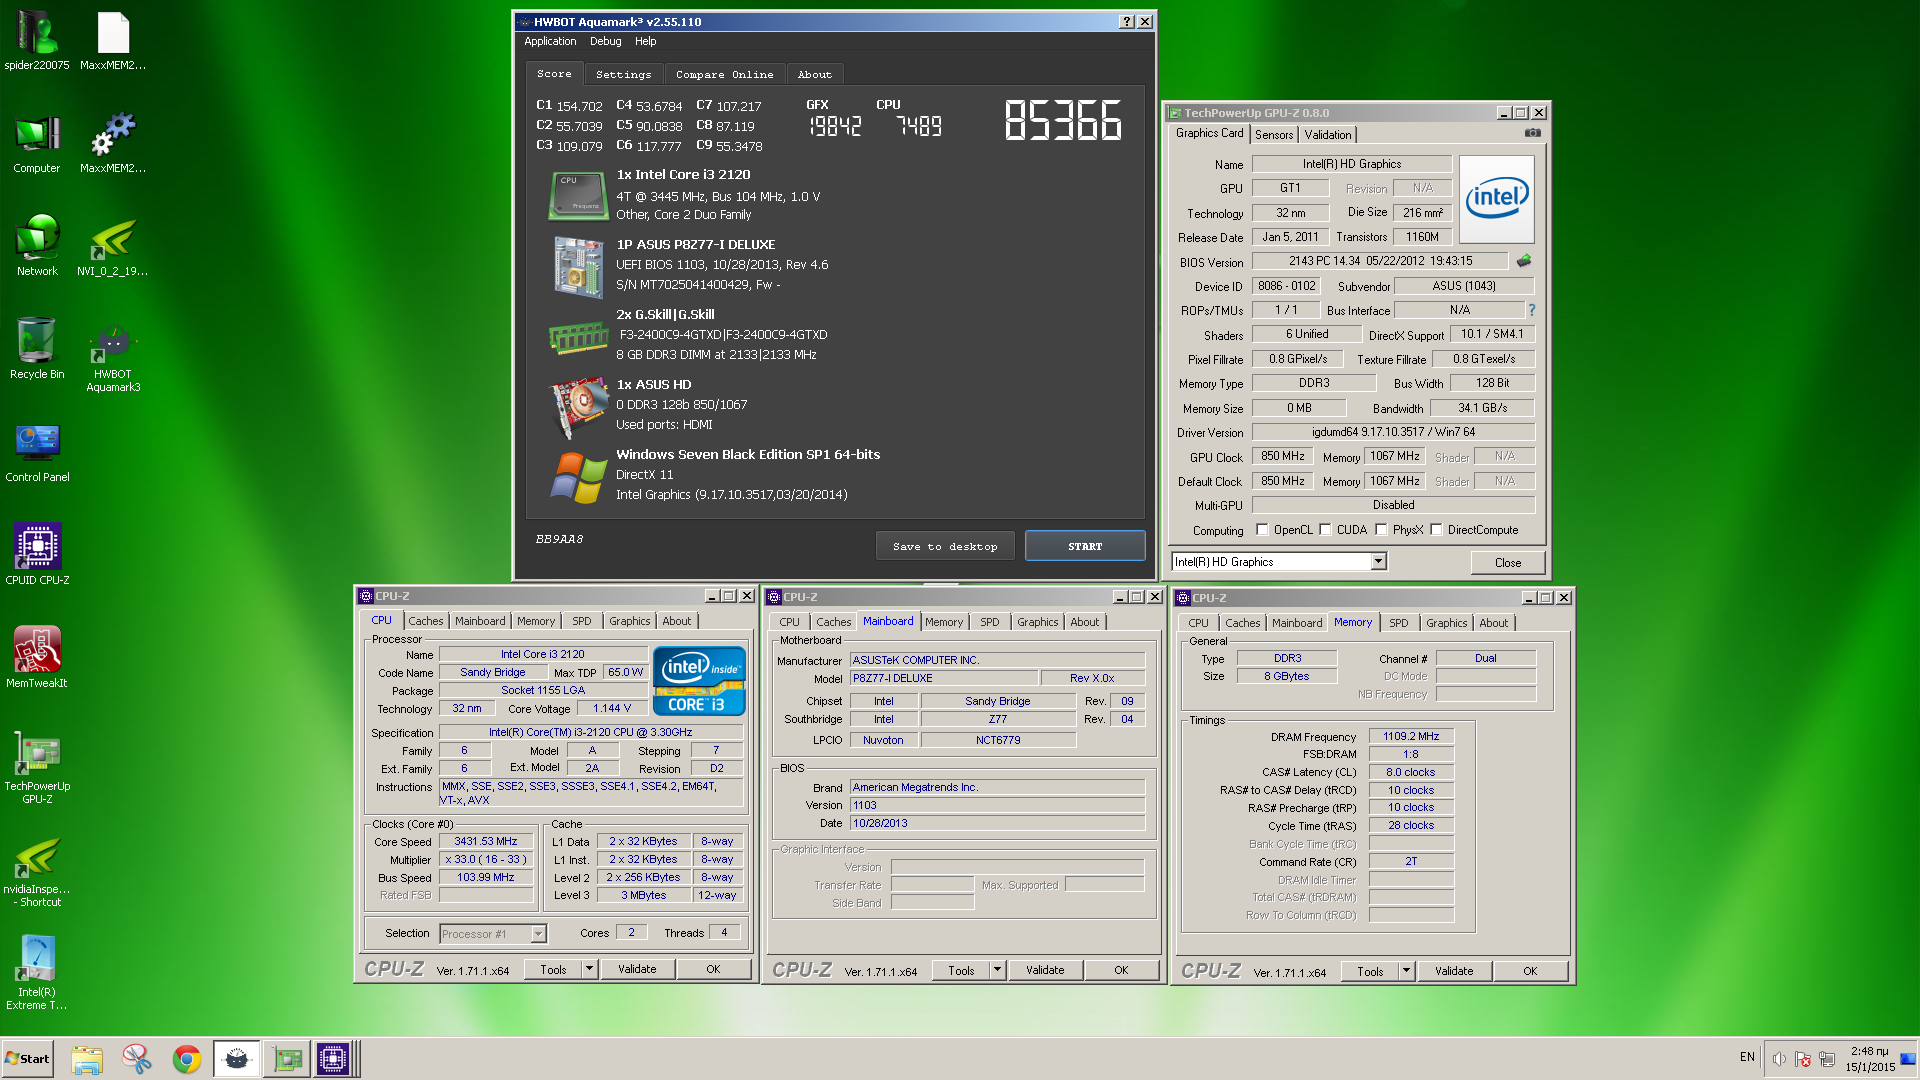Click the Bus Interface question mark icon
The width and height of the screenshot is (1920, 1080).
tap(1532, 310)
